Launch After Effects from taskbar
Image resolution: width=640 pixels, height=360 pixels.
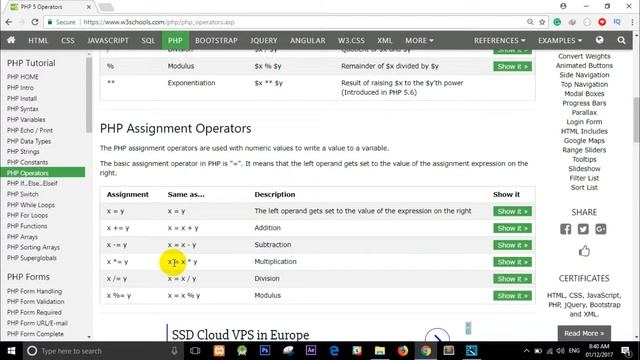[311, 351]
